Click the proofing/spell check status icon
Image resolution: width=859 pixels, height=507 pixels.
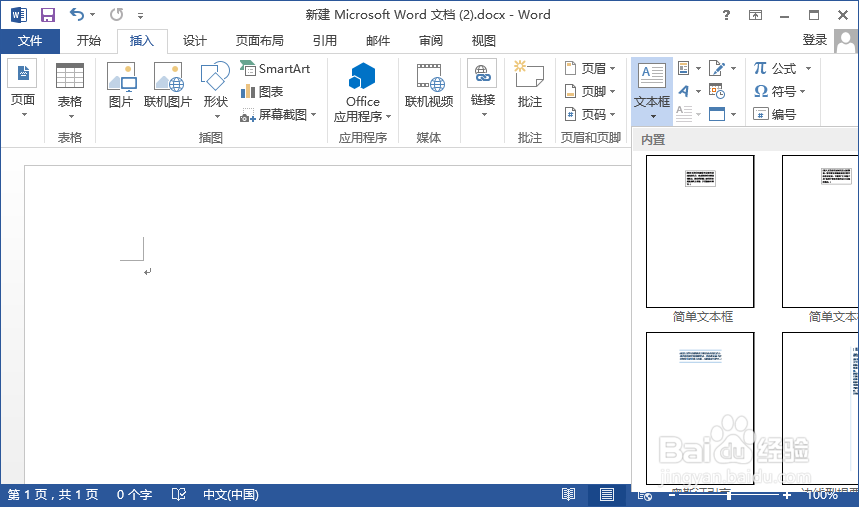coord(179,494)
